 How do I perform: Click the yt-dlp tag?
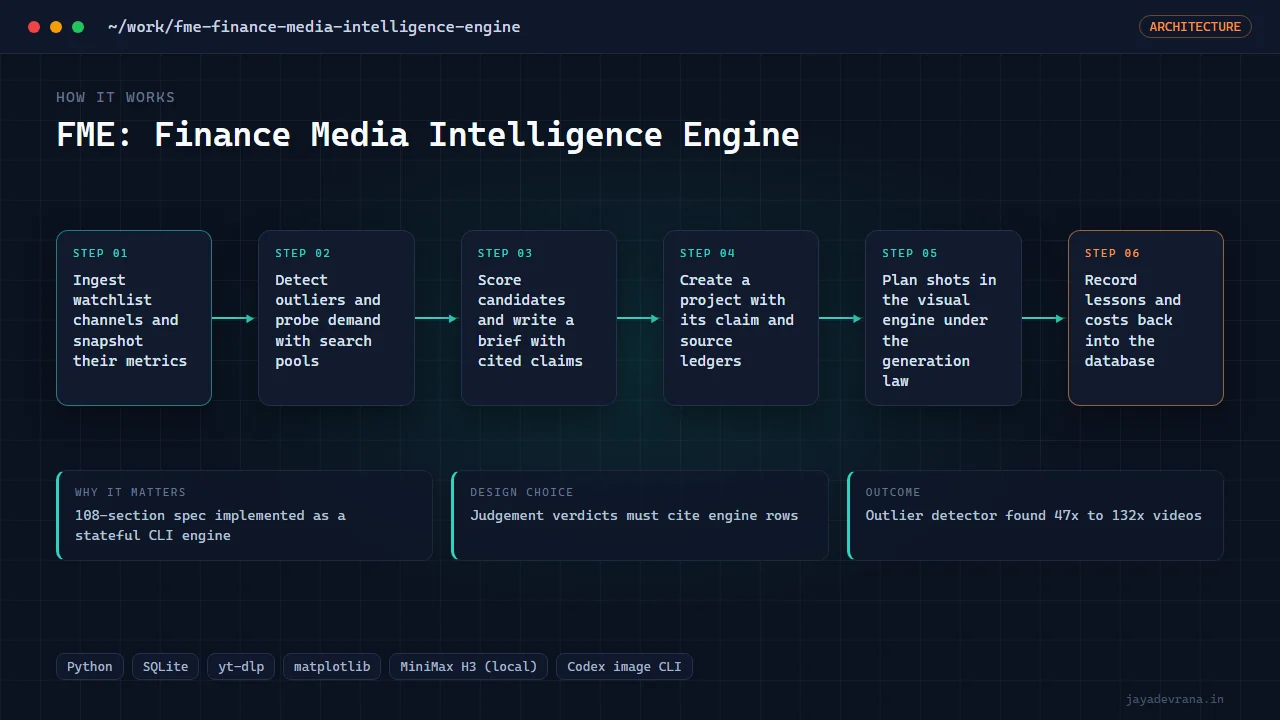tap(241, 666)
